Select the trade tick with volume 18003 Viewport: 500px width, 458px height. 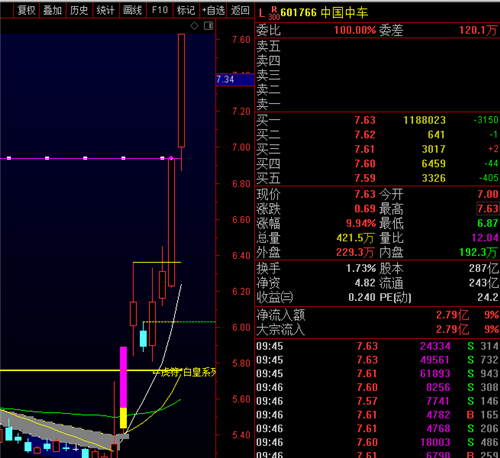[377, 442]
